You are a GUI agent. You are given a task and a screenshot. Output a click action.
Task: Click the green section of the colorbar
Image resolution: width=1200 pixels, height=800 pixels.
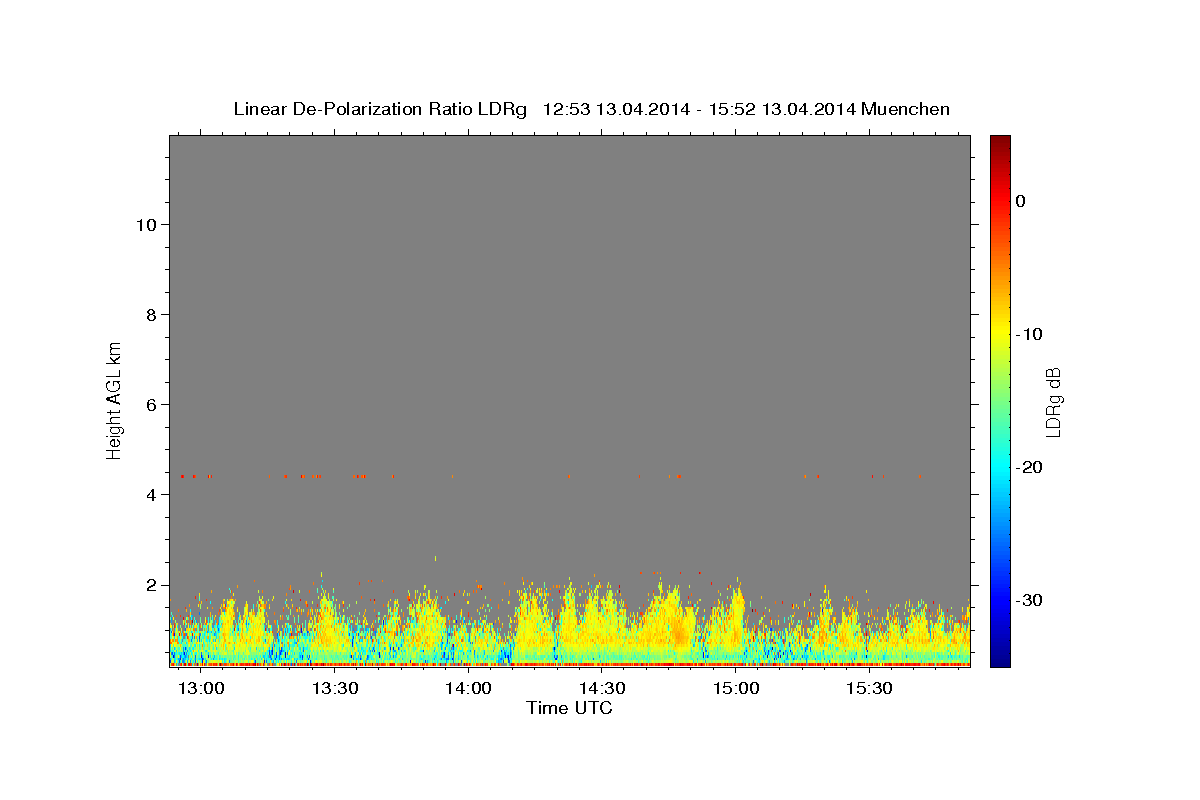pyautogui.click(x=1000, y=400)
